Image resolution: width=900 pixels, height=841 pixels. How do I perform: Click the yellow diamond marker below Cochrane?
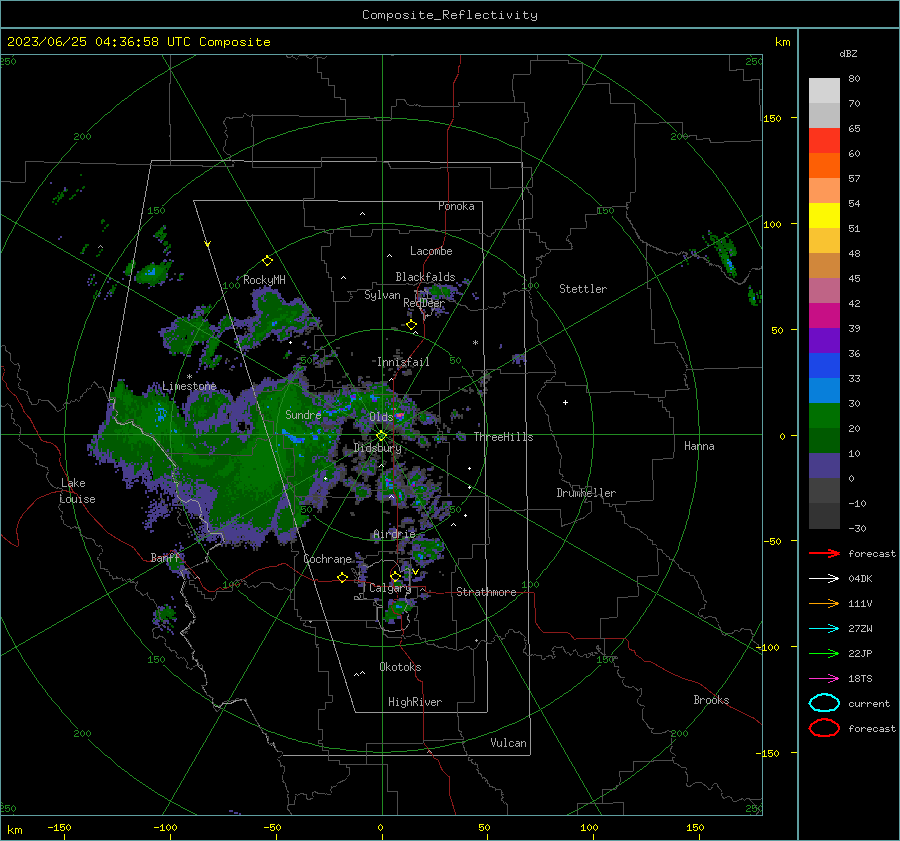tap(342, 577)
